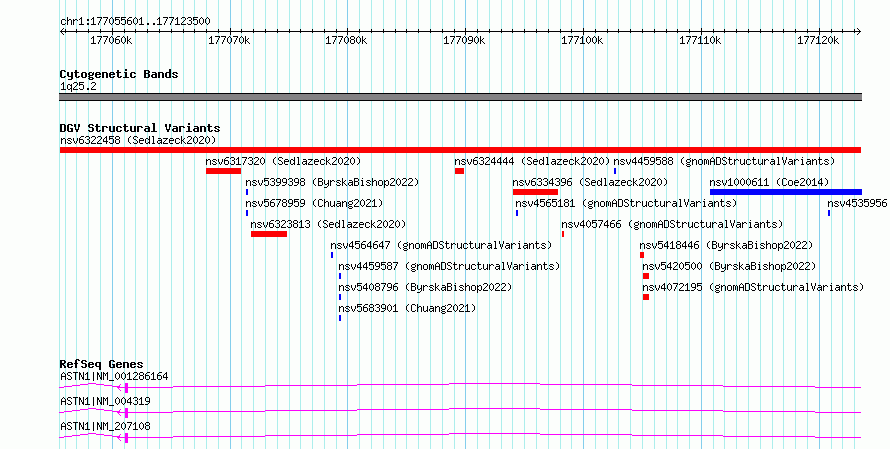
Task: Open the ASTN1|NM_004319 transcript label
Action: point(106,401)
